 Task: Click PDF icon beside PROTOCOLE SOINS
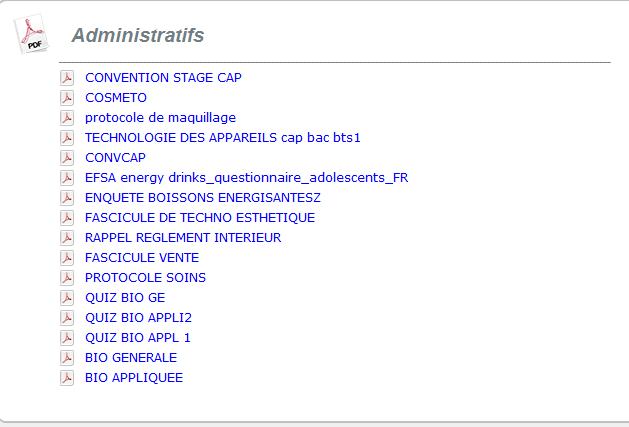(68, 278)
